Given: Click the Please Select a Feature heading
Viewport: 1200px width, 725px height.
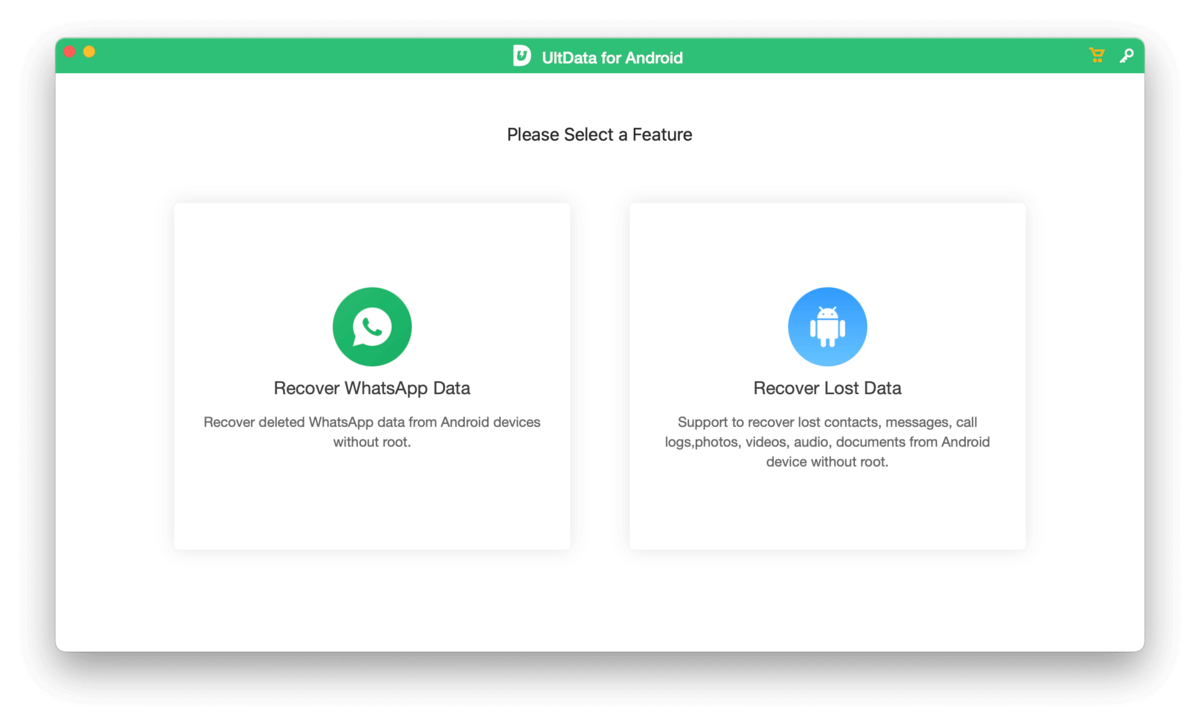Looking at the screenshot, I should pyautogui.click(x=600, y=134).
